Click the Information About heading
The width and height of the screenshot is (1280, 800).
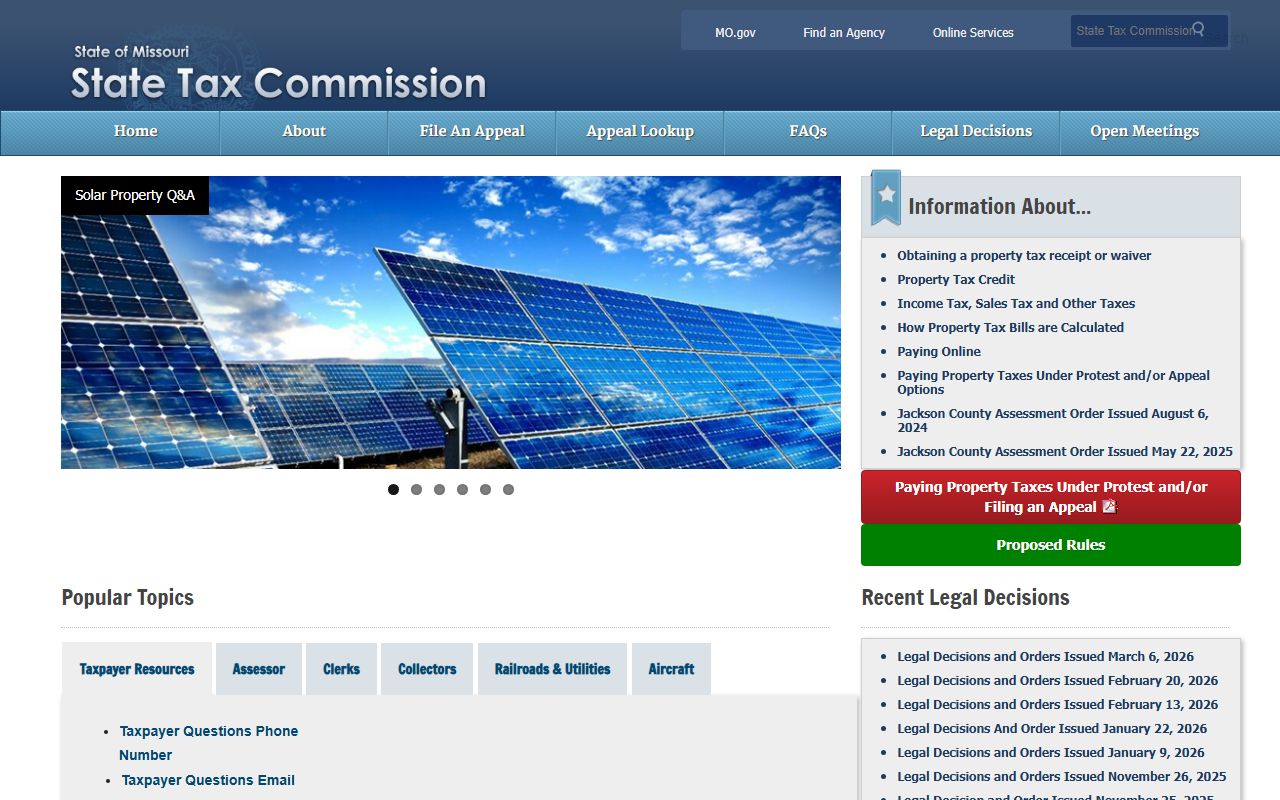point(999,207)
